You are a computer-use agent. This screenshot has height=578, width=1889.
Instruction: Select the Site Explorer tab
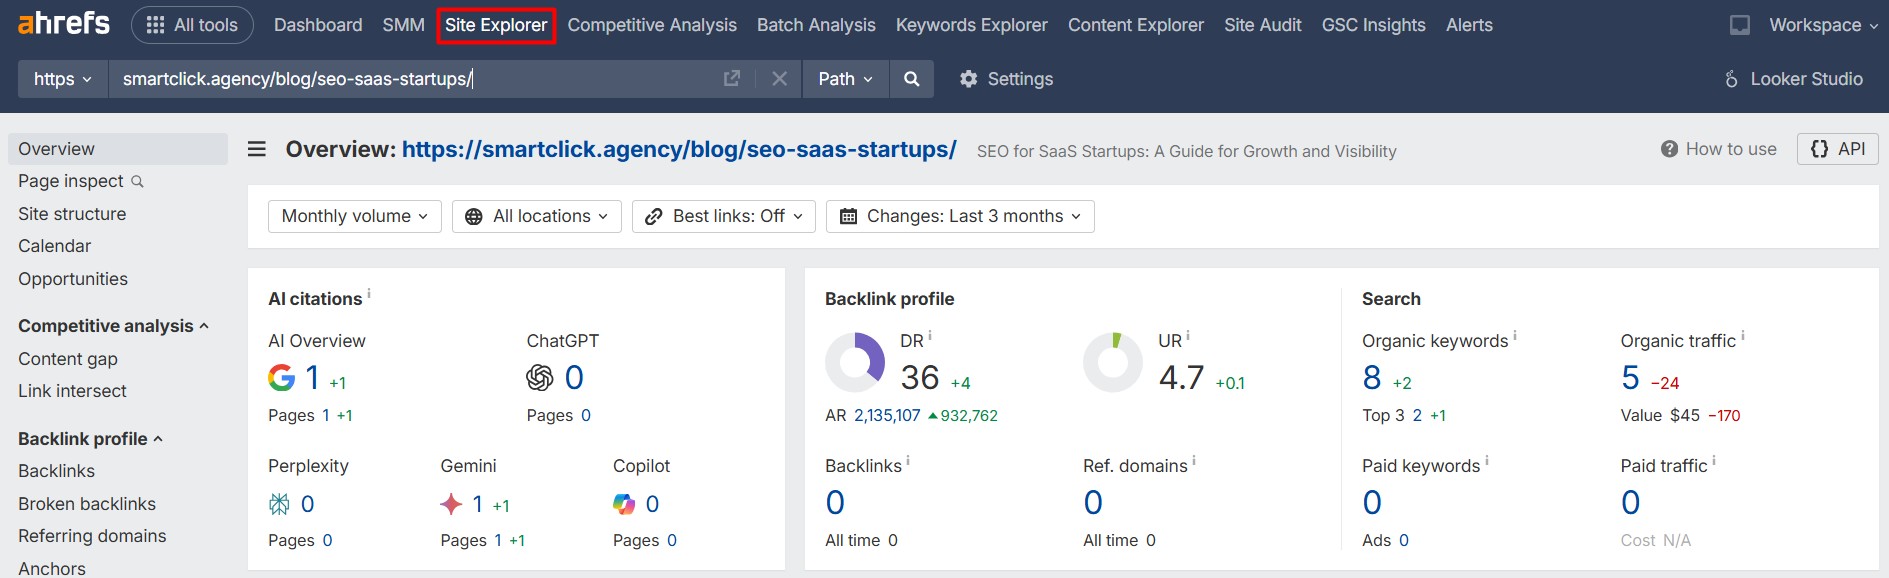click(496, 25)
